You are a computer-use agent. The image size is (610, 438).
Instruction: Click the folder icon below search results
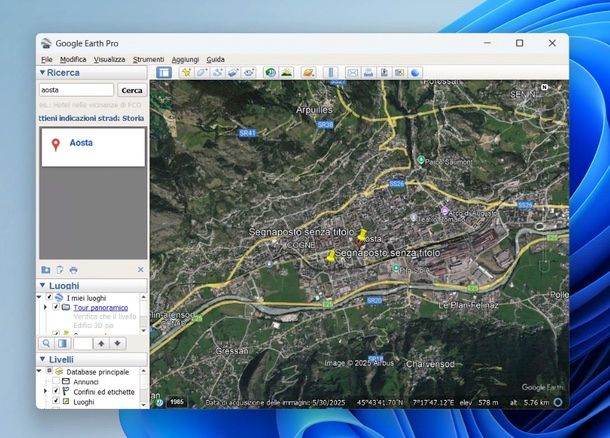[46, 270]
